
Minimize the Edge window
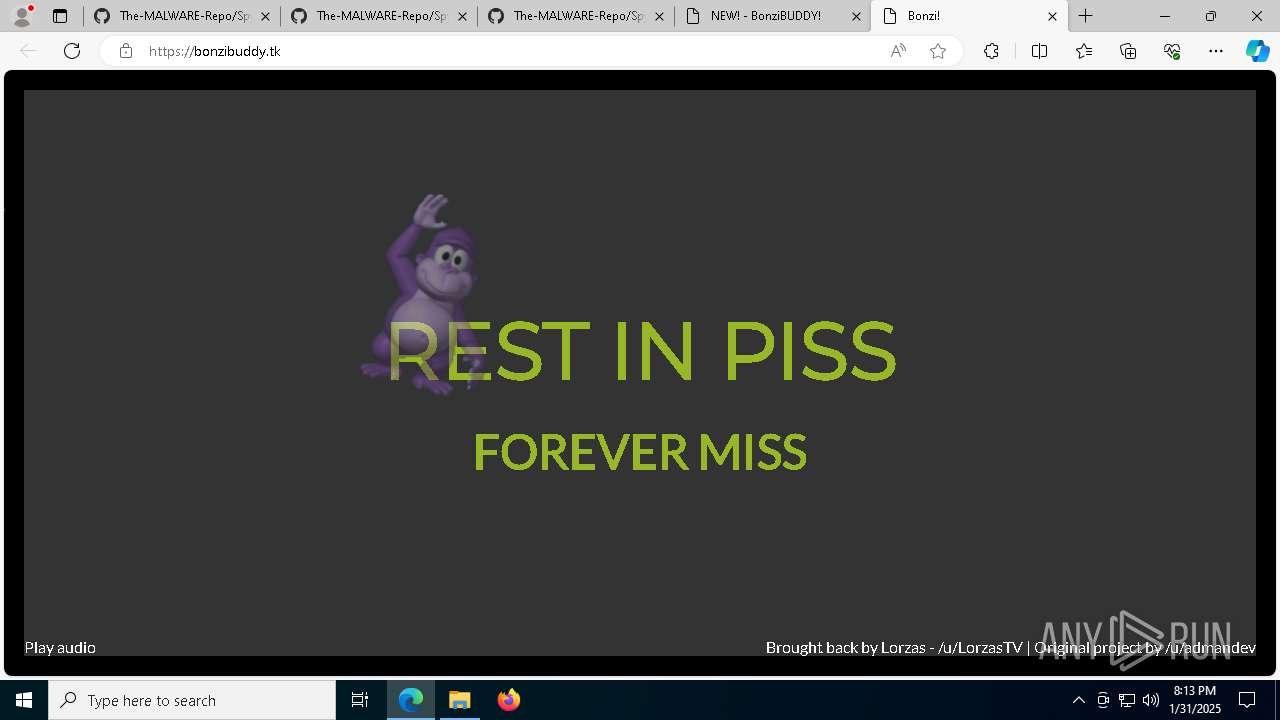[1165, 16]
